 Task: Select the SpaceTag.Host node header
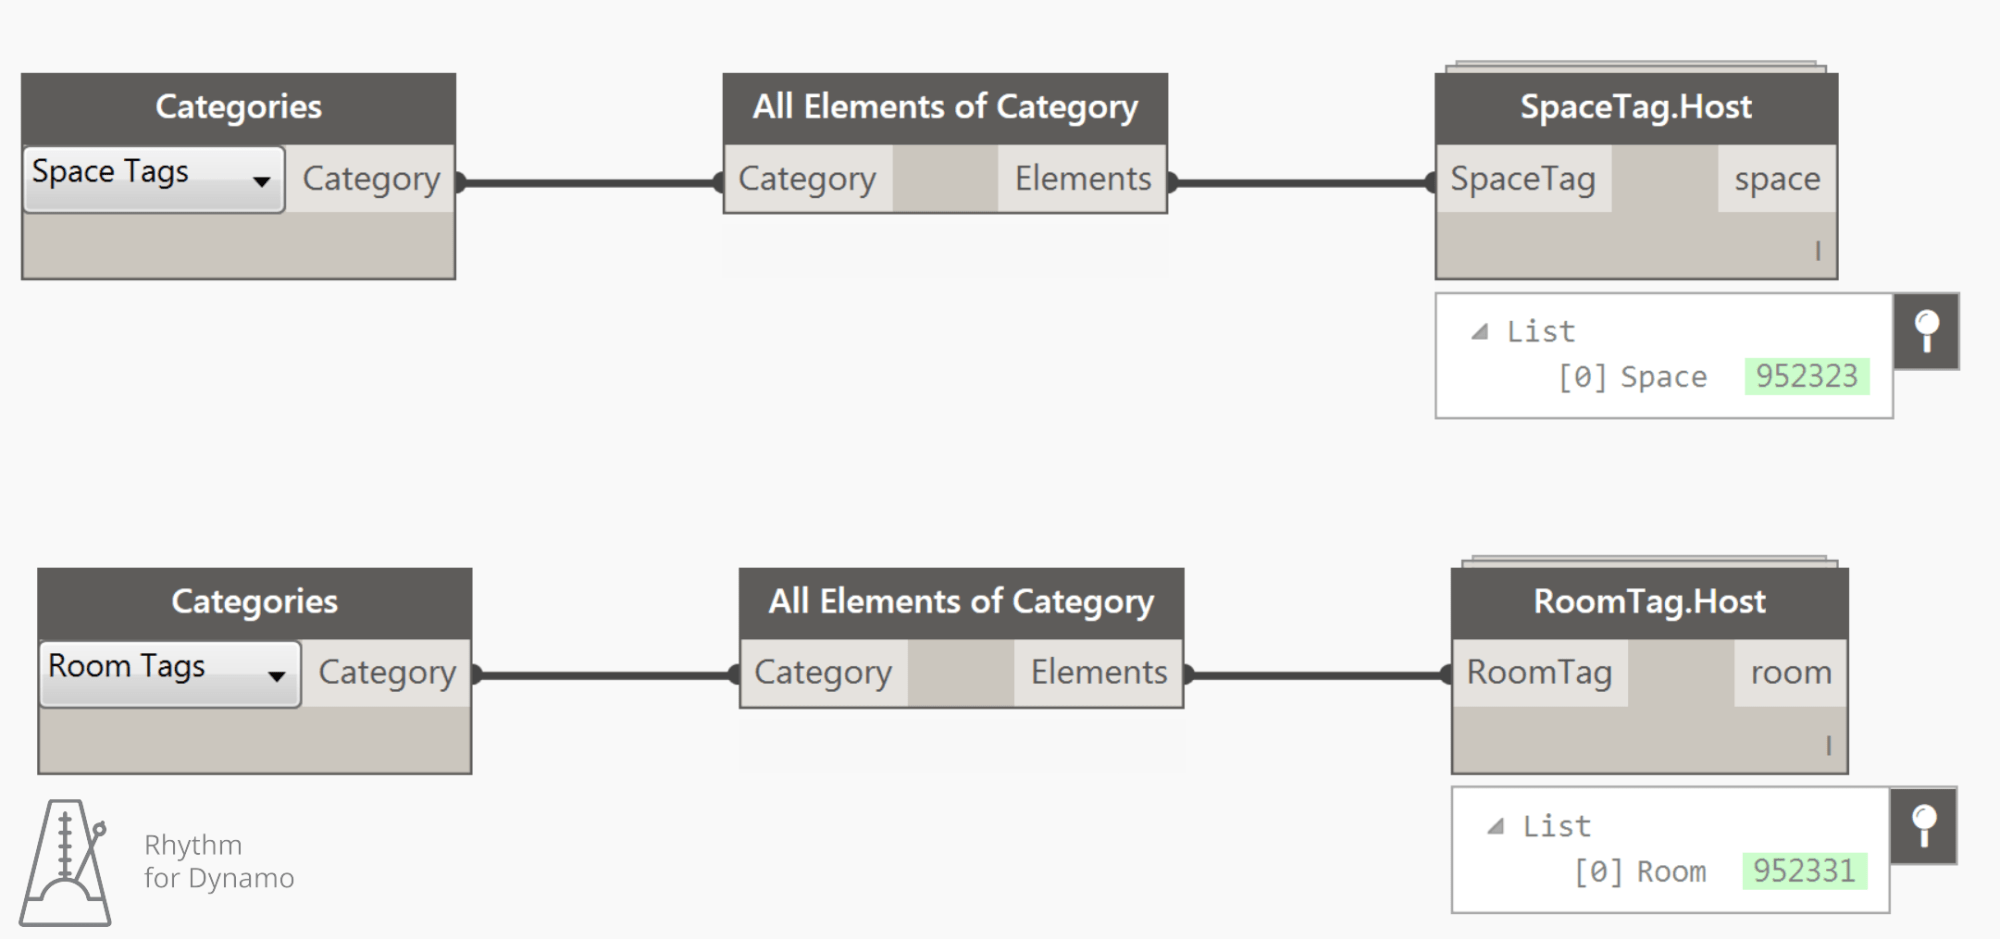[x=1635, y=106]
